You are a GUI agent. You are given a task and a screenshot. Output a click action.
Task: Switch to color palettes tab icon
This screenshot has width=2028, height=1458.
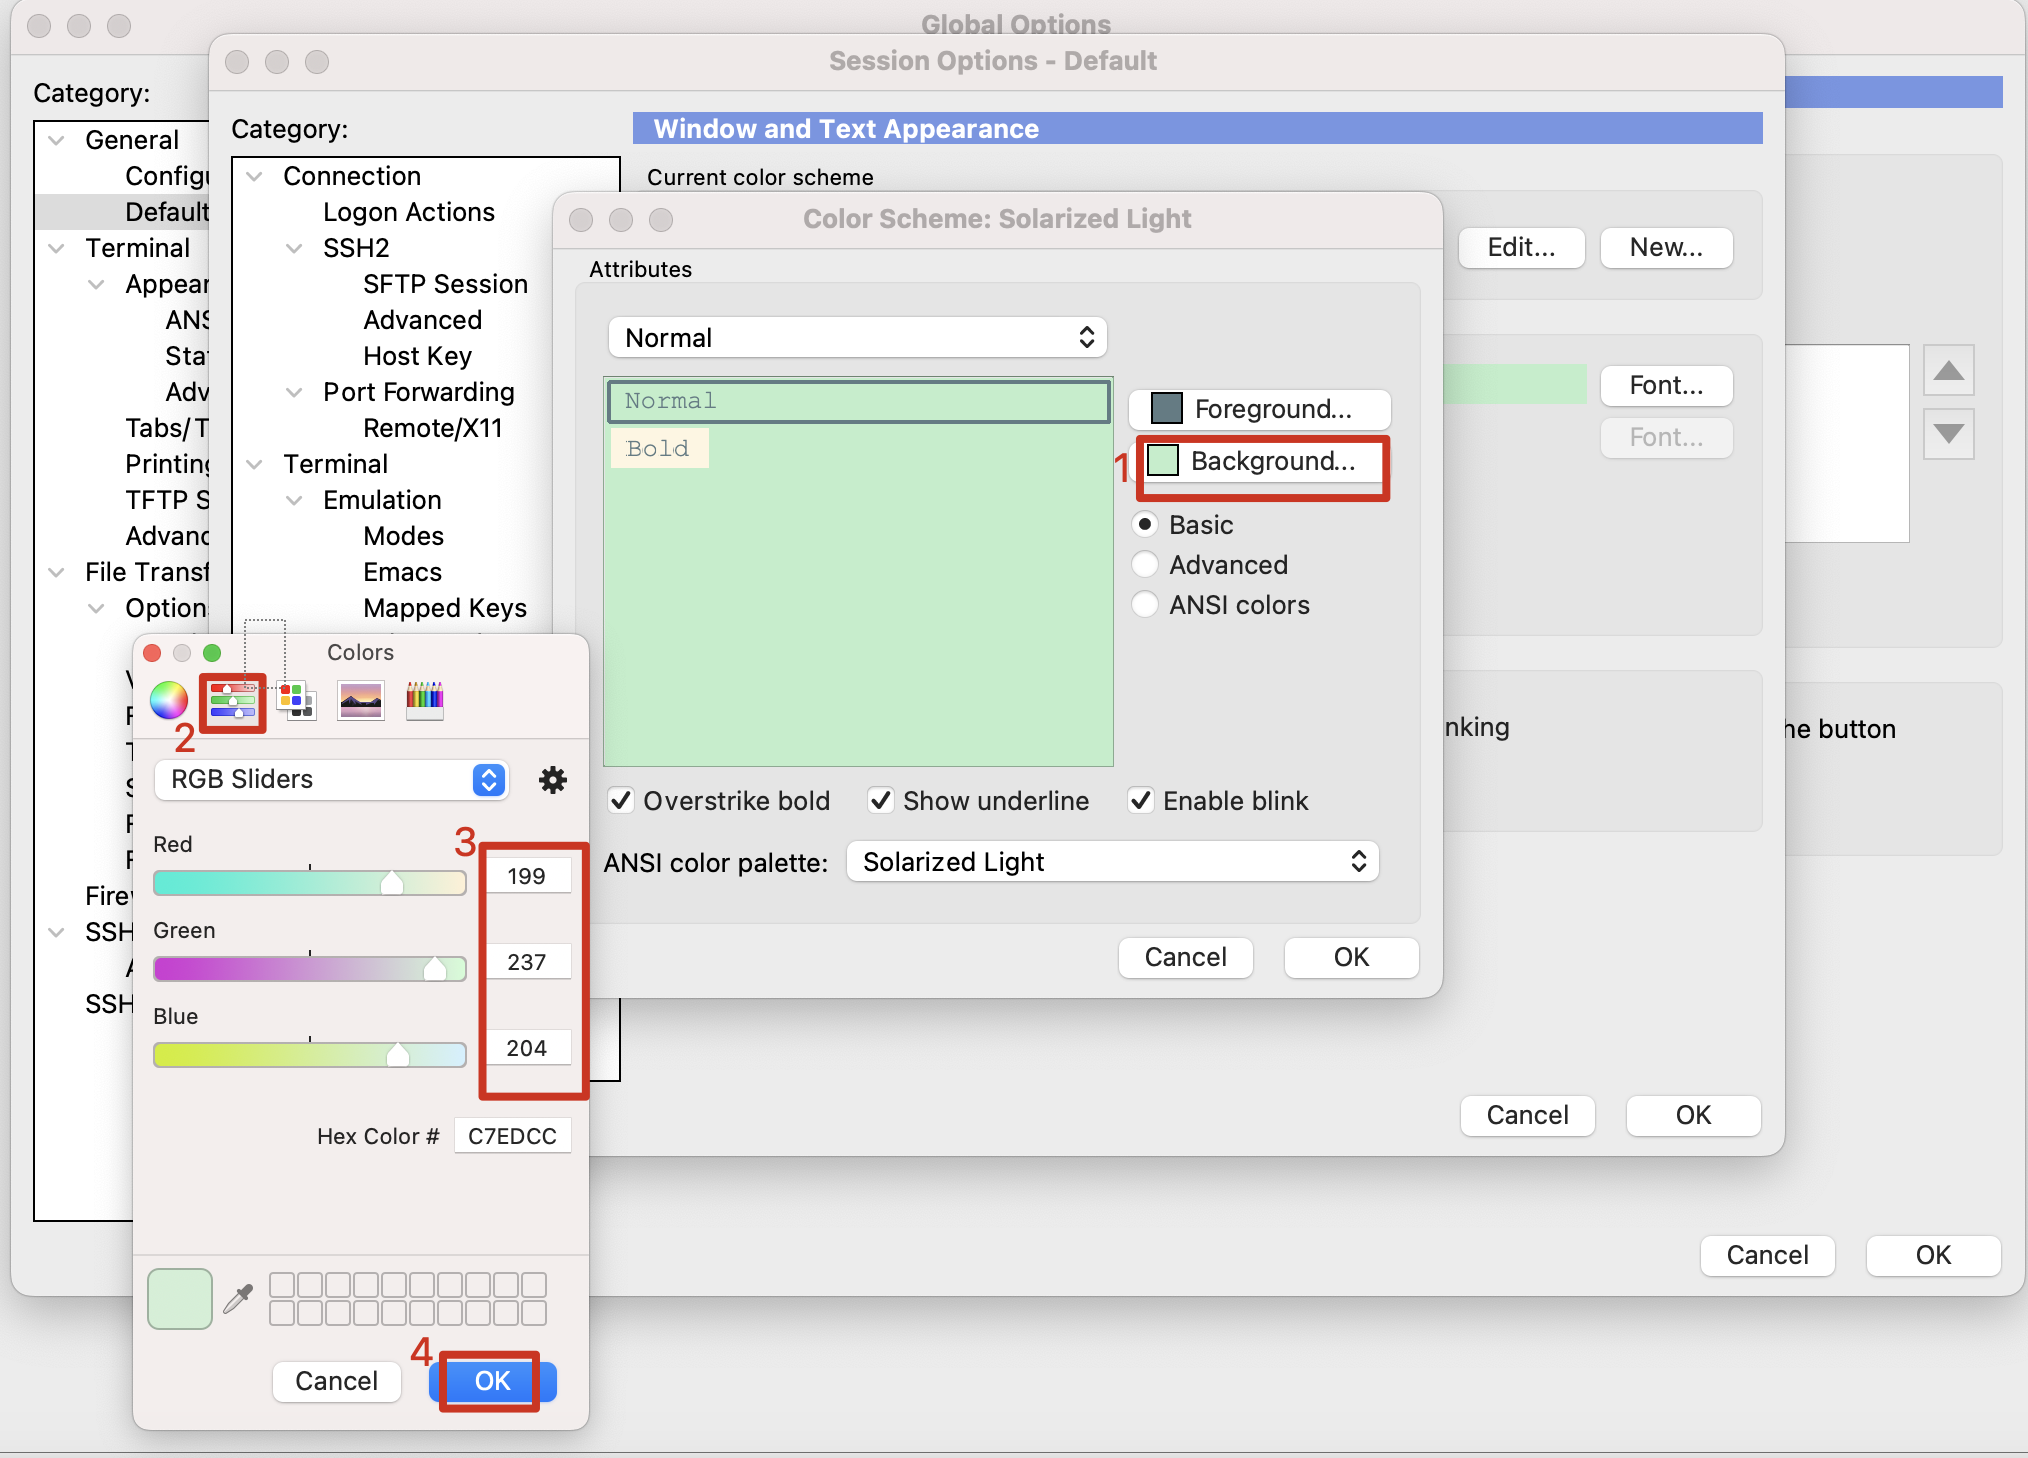(x=296, y=700)
